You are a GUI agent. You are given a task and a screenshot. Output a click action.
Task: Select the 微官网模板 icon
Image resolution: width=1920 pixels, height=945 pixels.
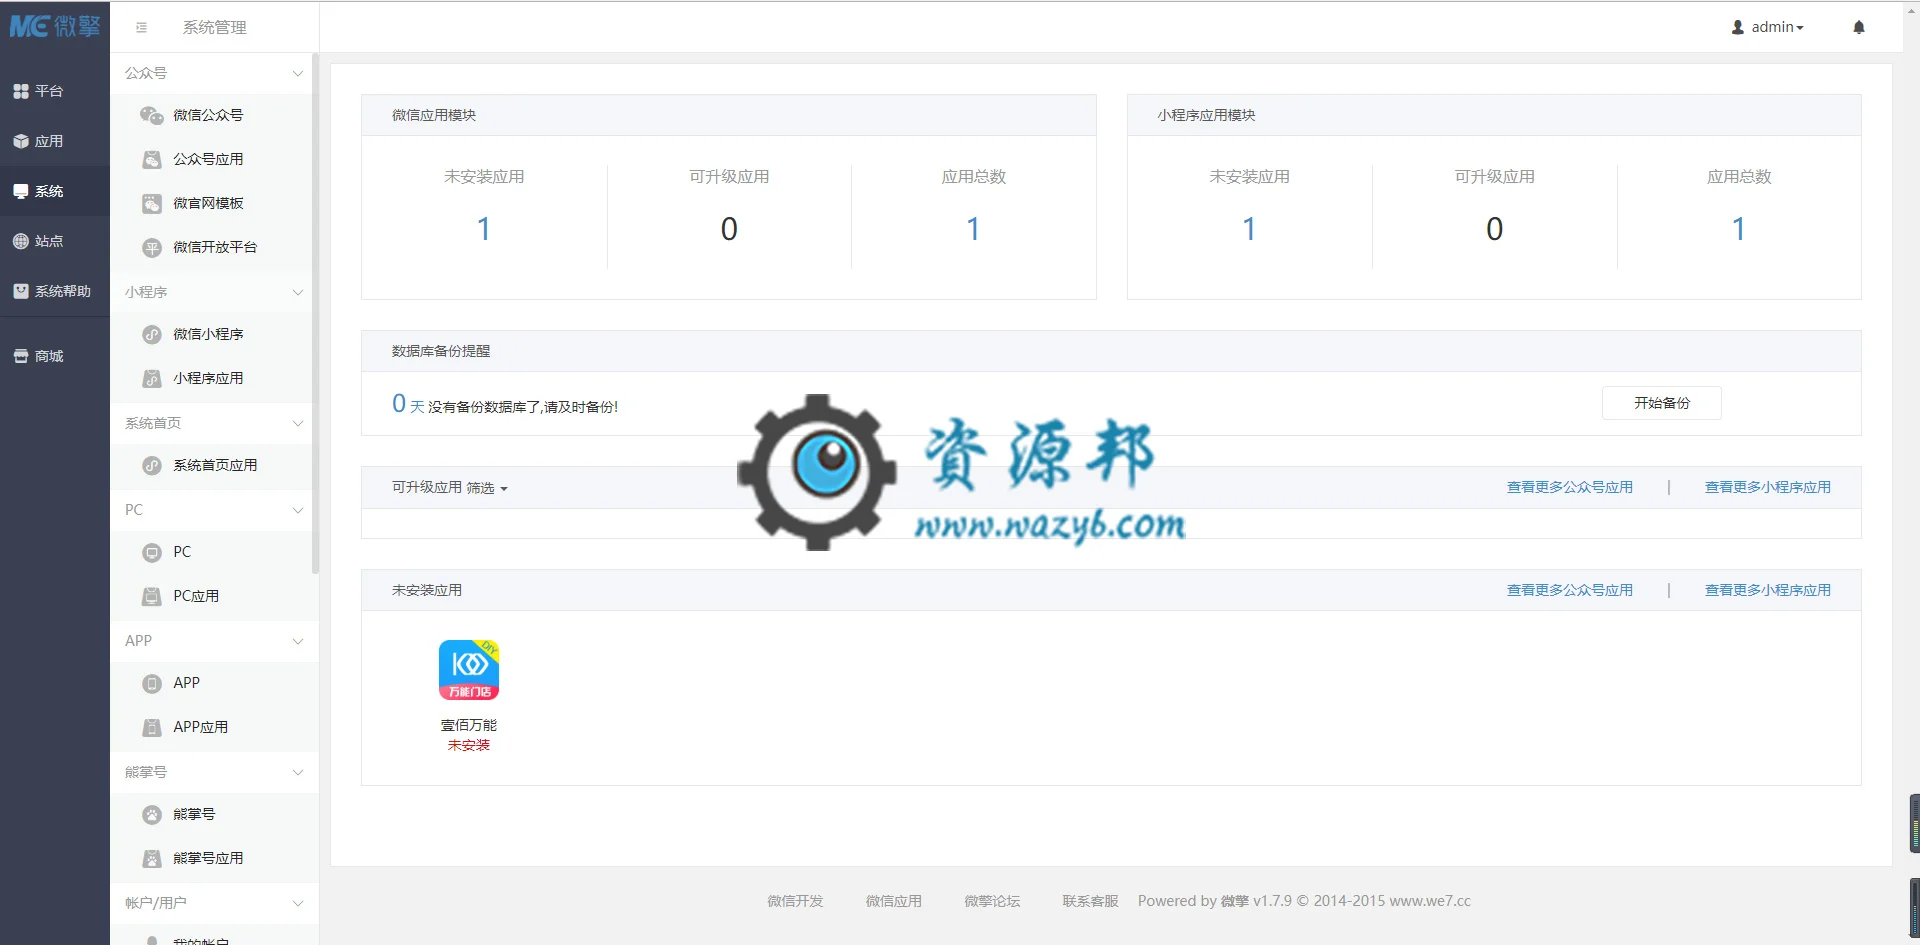tap(152, 204)
